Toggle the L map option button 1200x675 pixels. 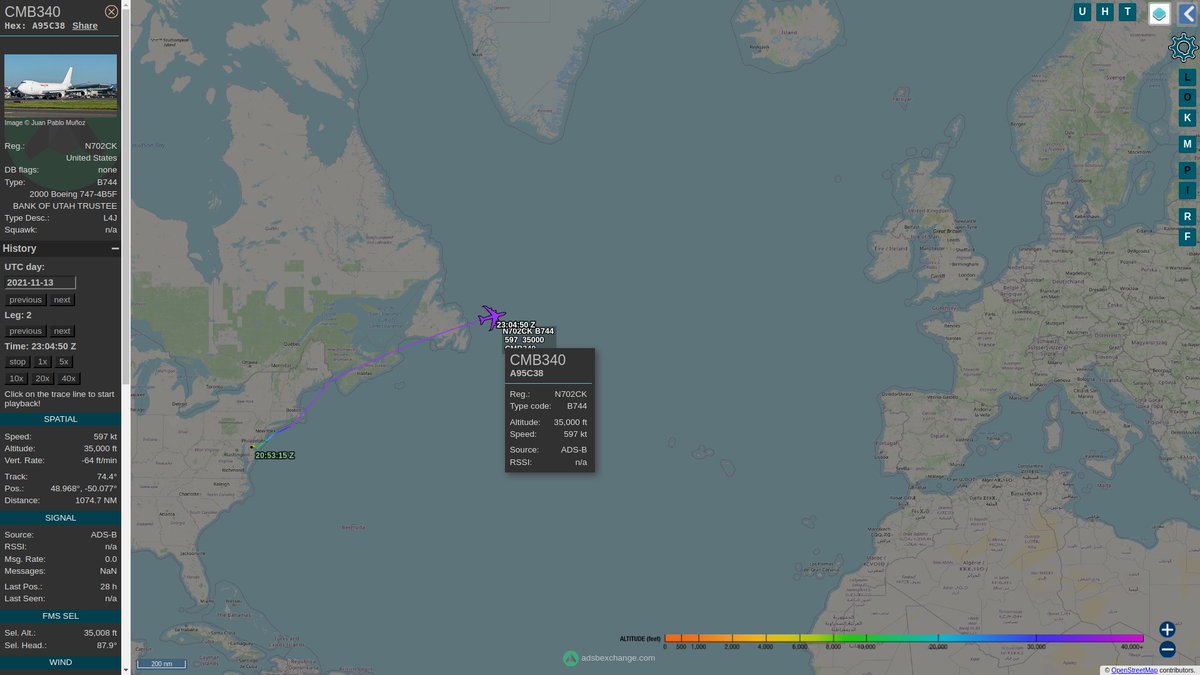click(1187, 77)
